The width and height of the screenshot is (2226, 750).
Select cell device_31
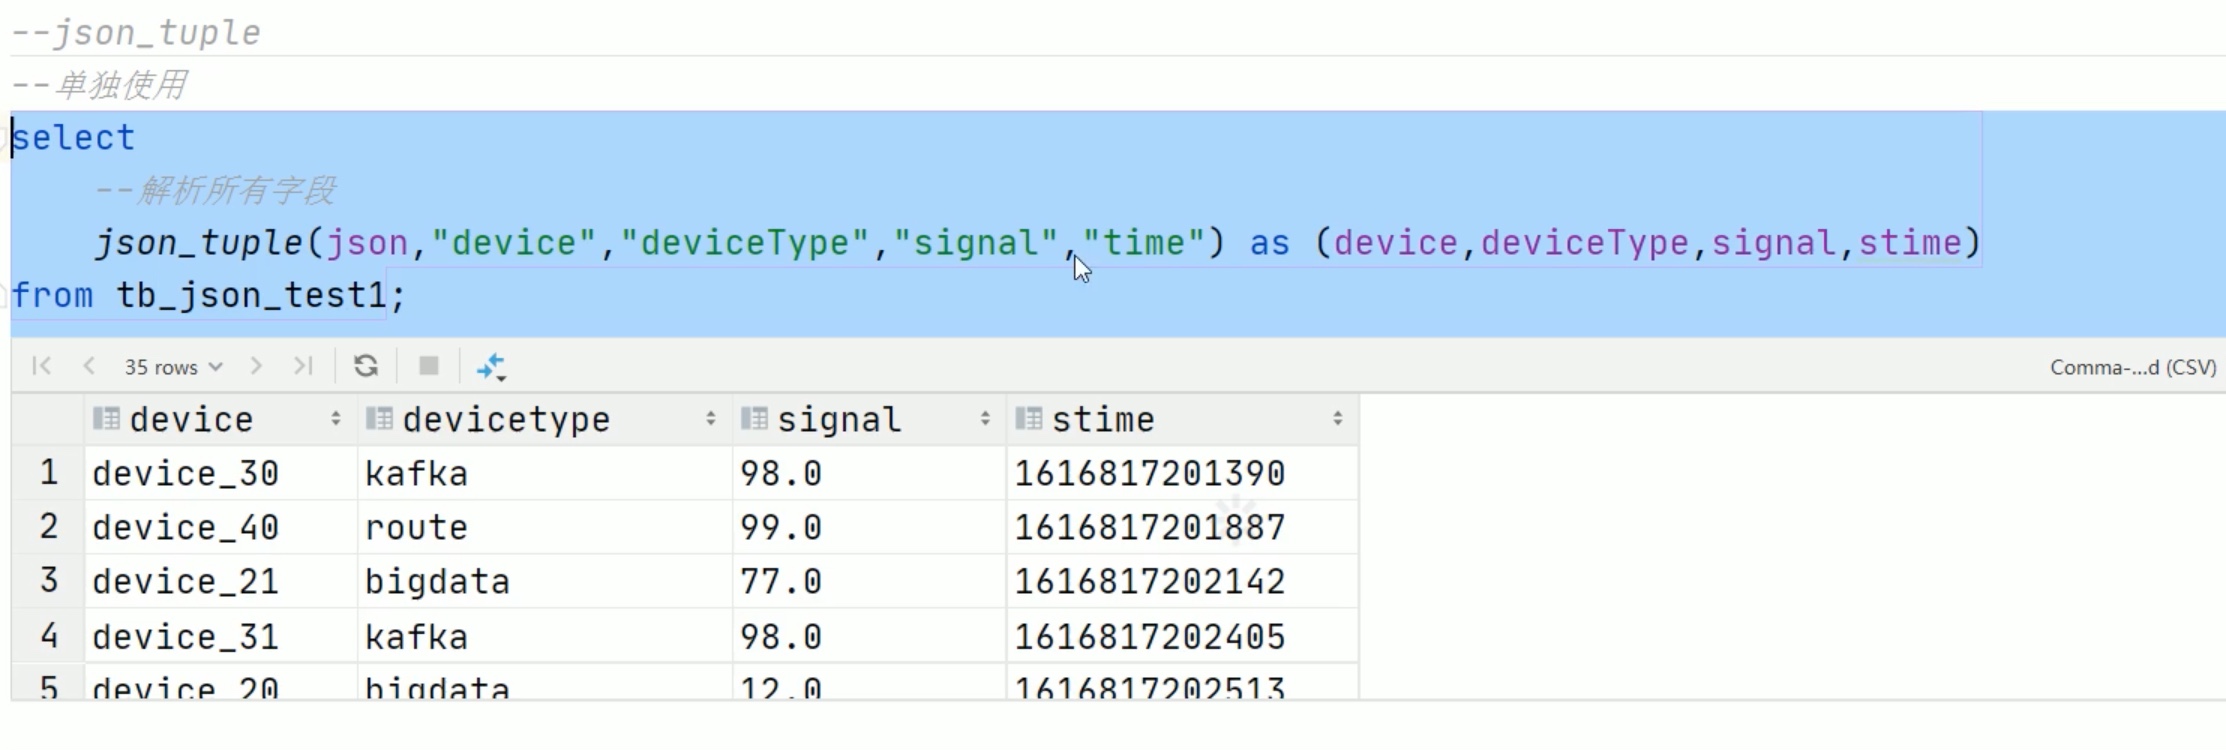coord(221,636)
